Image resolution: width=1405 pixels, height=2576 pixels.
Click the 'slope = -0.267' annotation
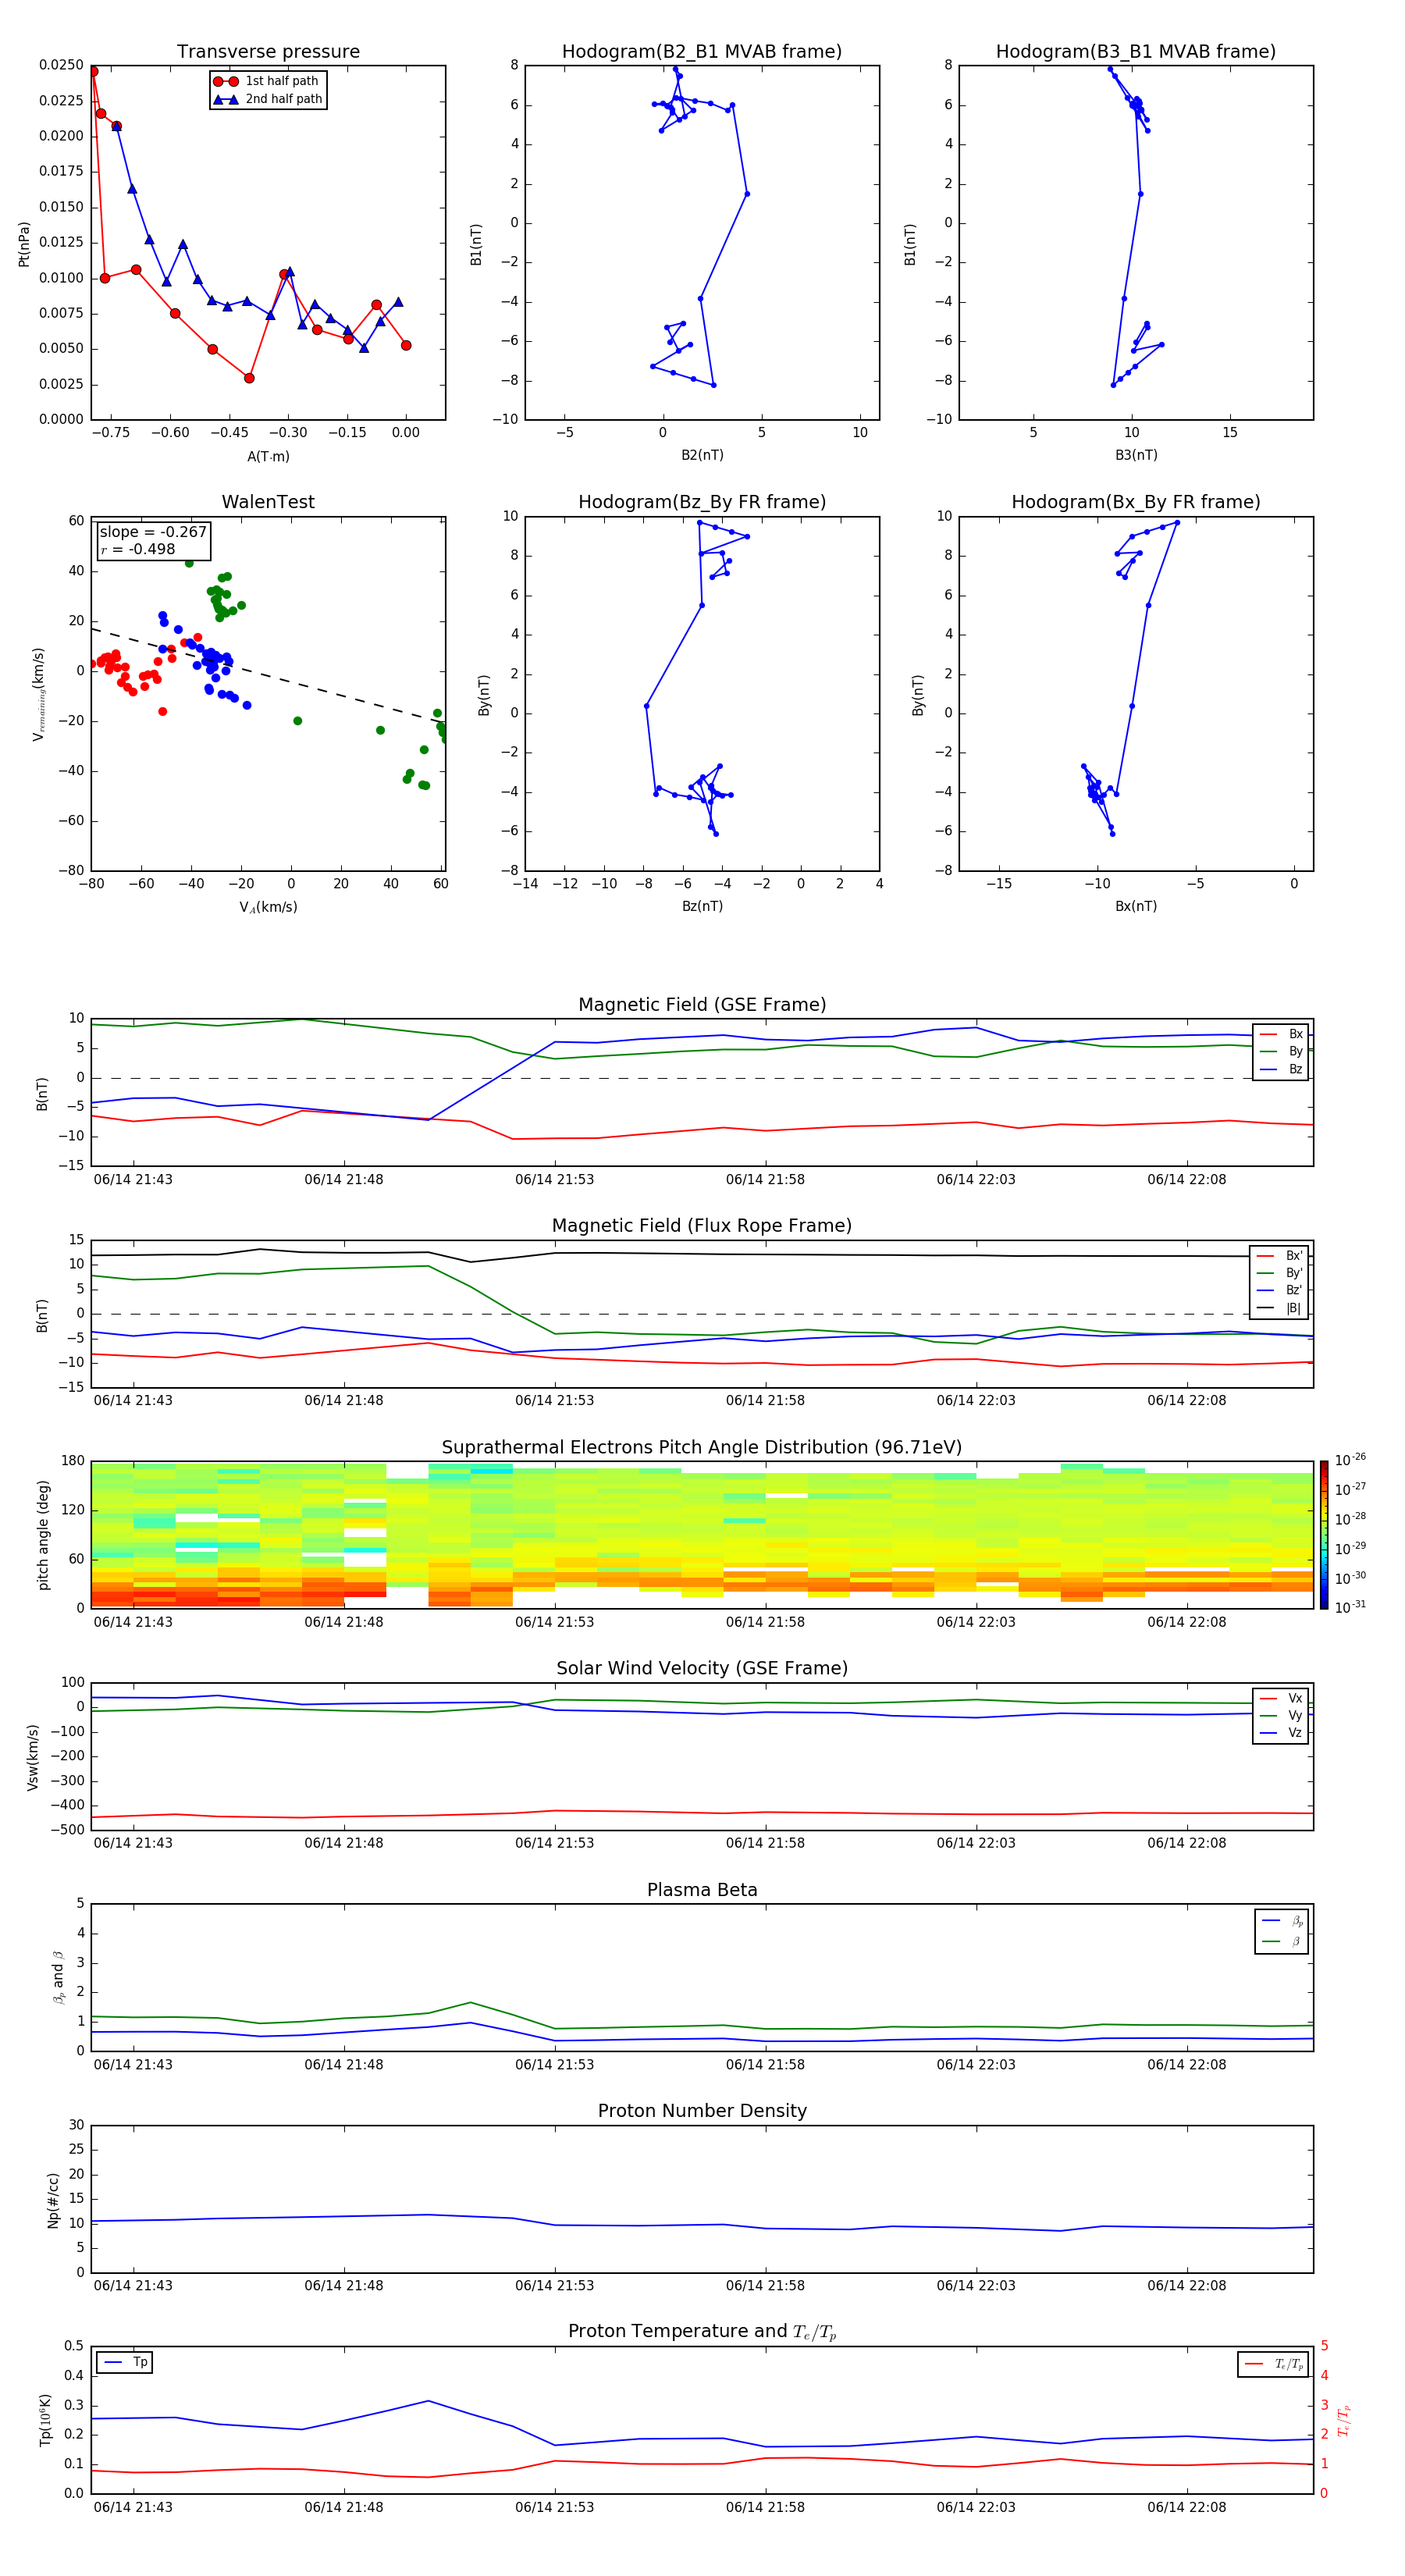[x=153, y=532]
